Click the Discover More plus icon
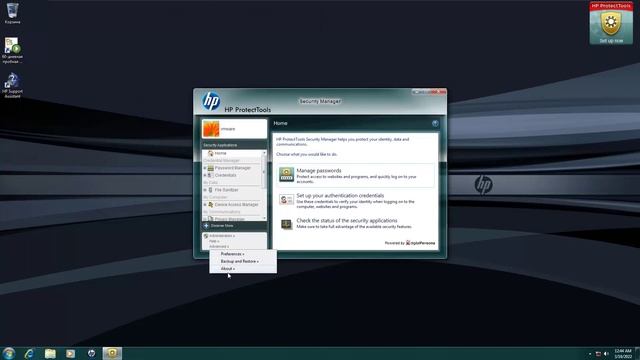Image resolution: width=640 pixels, height=360 pixels. (x=206, y=226)
